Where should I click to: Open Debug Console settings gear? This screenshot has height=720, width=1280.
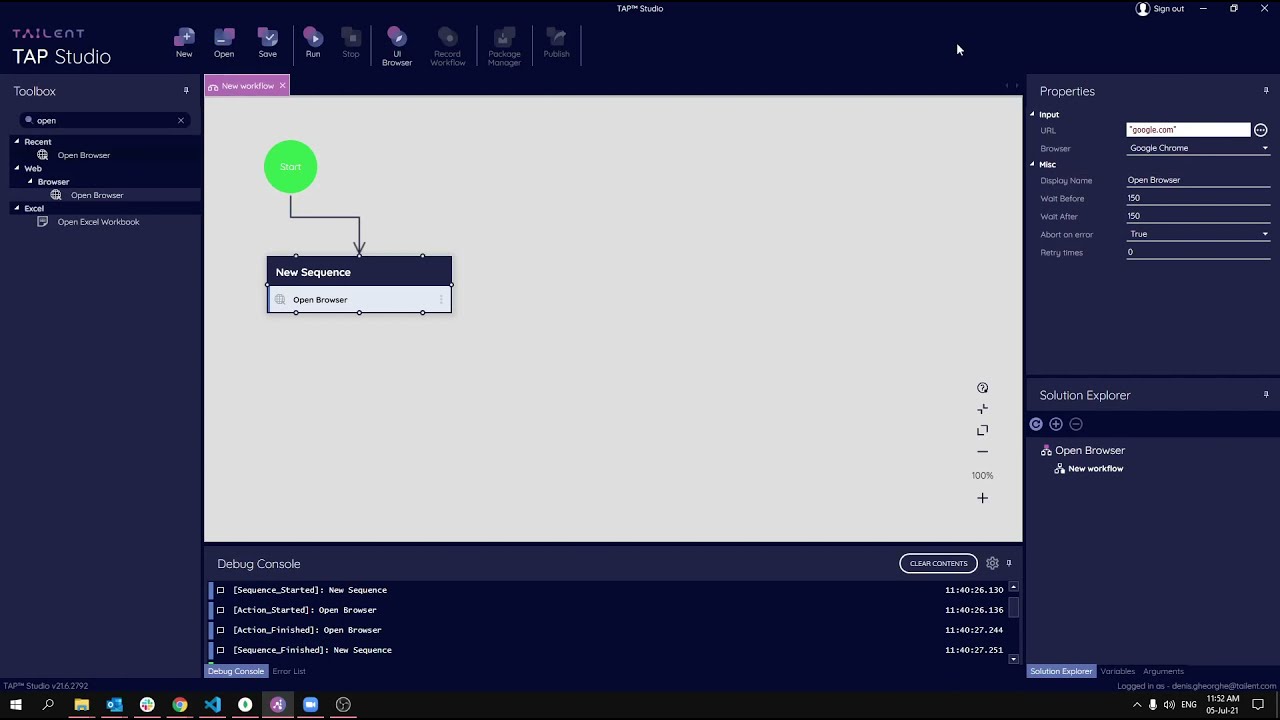click(x=992, y=563)
